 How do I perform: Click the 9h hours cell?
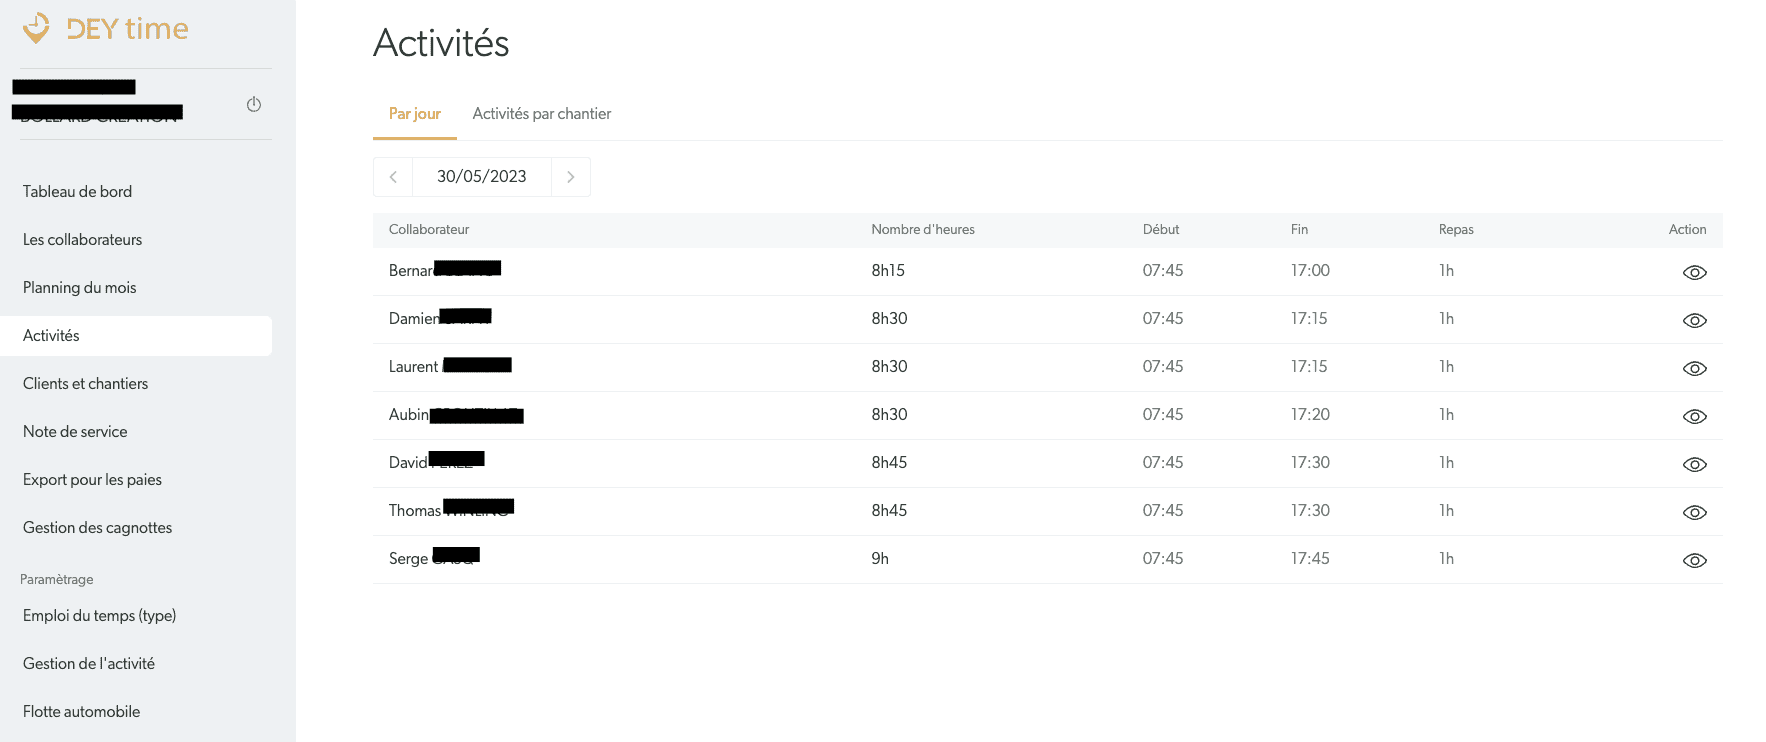click(x=880, y=559)
